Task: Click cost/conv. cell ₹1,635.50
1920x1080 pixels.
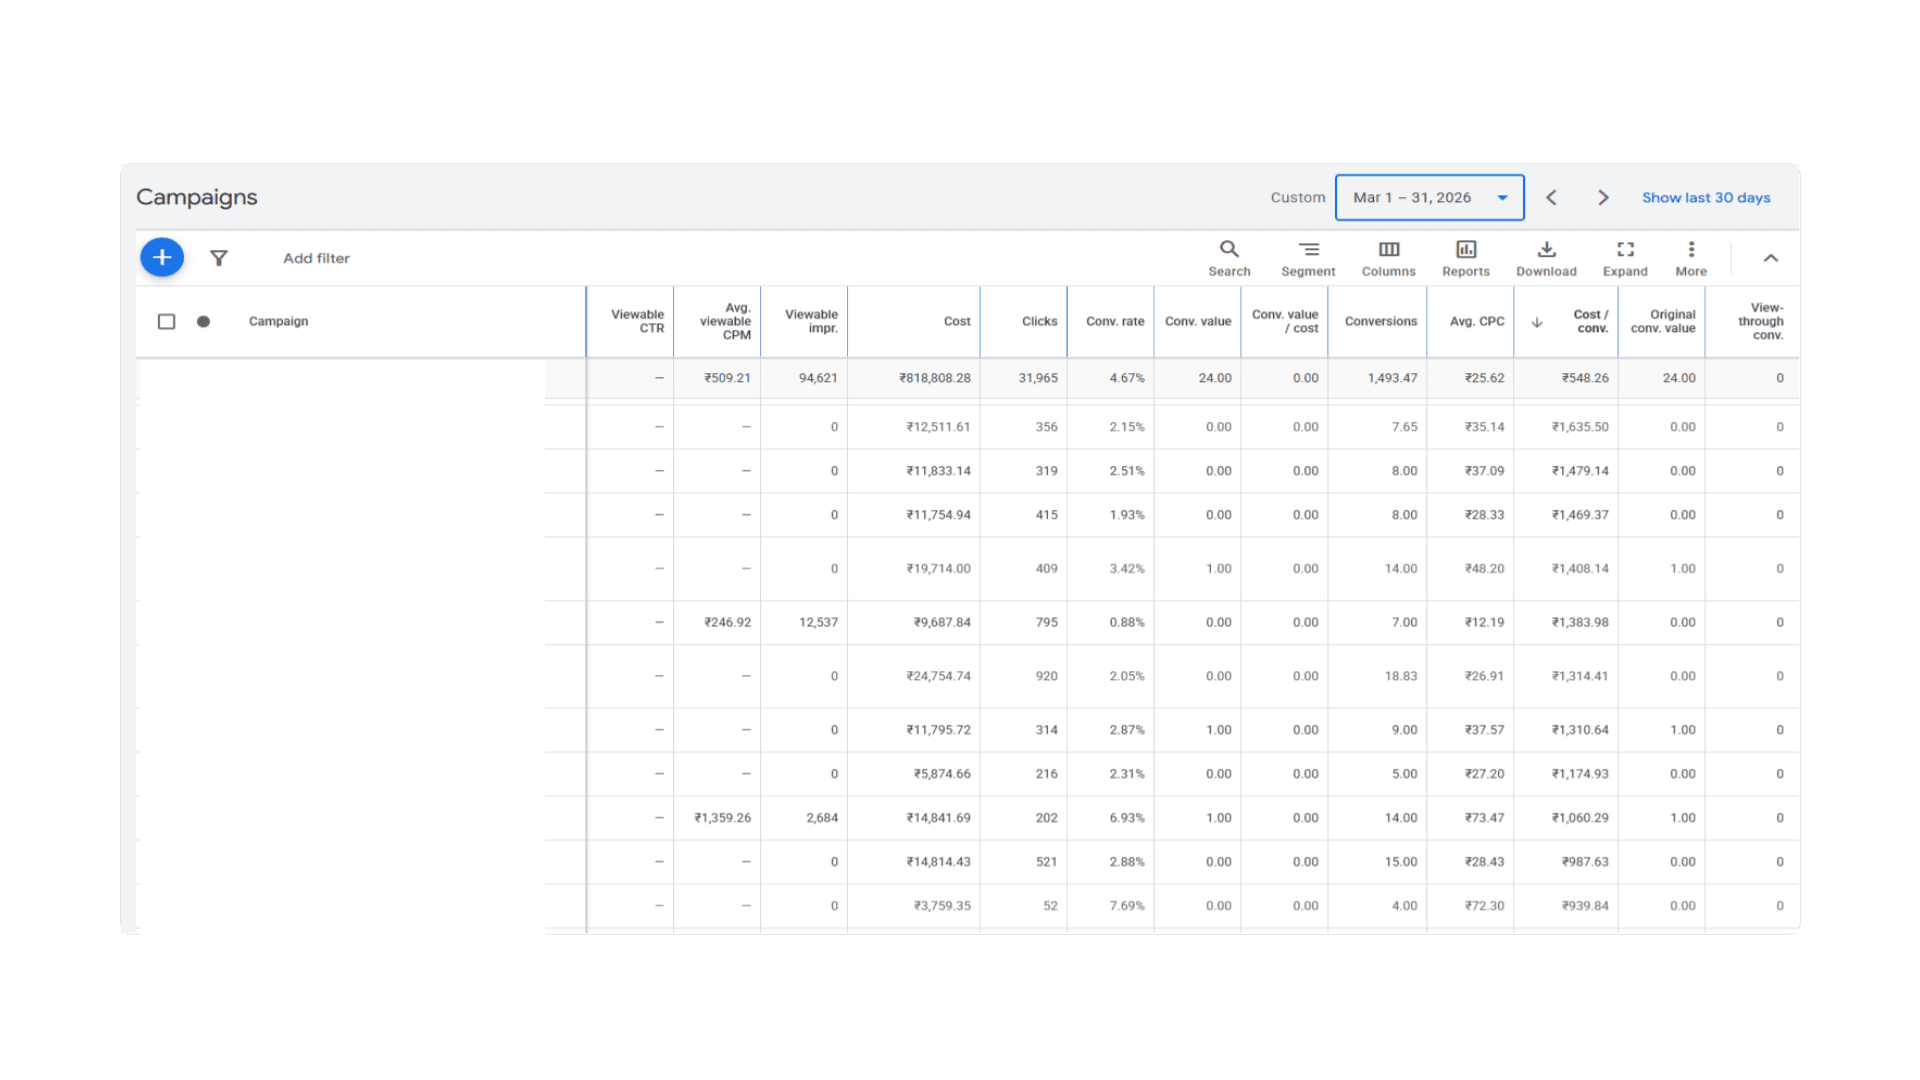Action: (1580, 427)
